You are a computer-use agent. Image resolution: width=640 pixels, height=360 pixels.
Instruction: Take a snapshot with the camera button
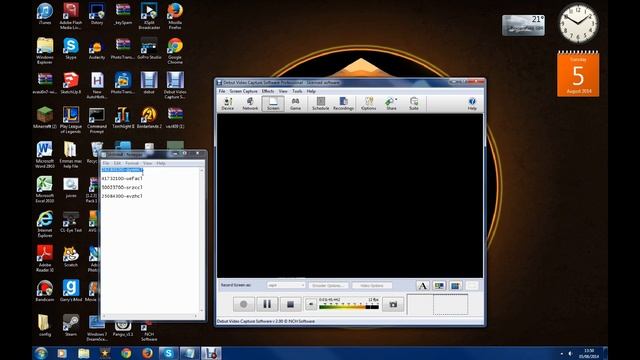pyautogui.click(x=393, y=304)
